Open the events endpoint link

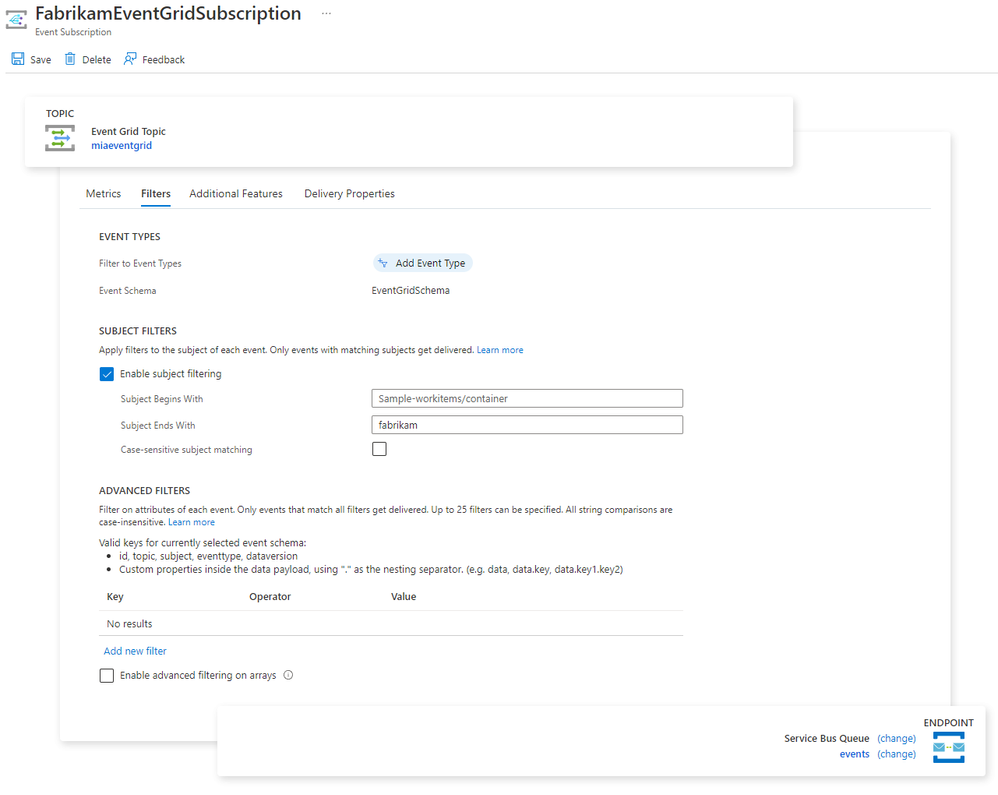coord(854,754)
